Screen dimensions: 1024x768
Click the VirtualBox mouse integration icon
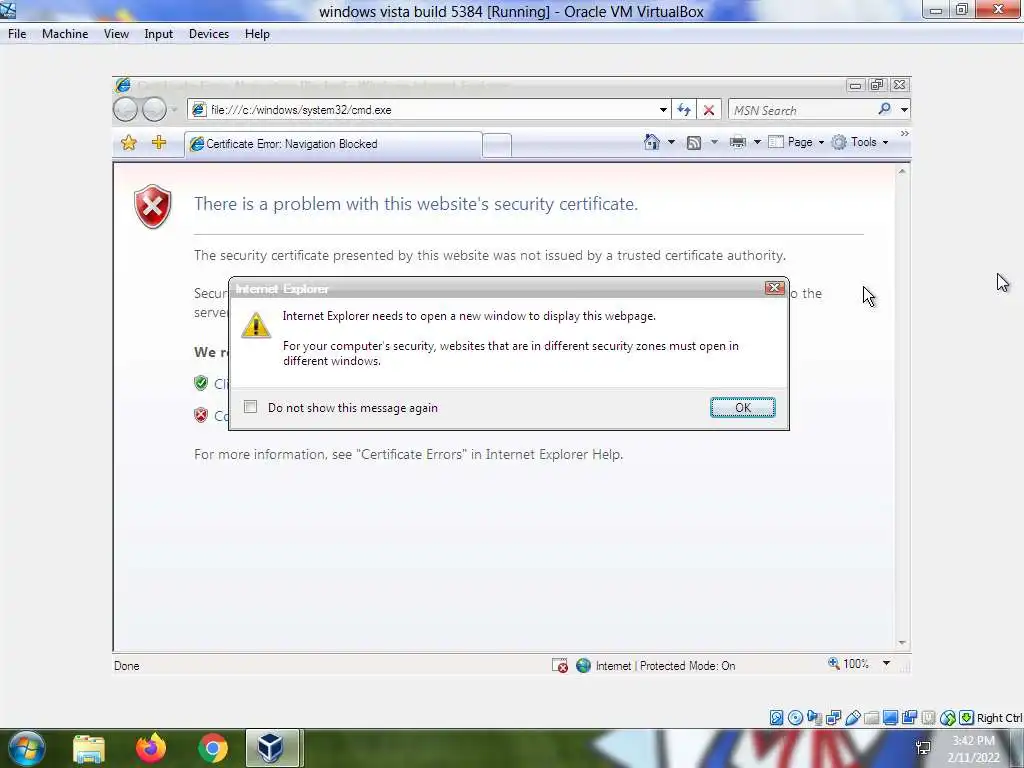948,718
